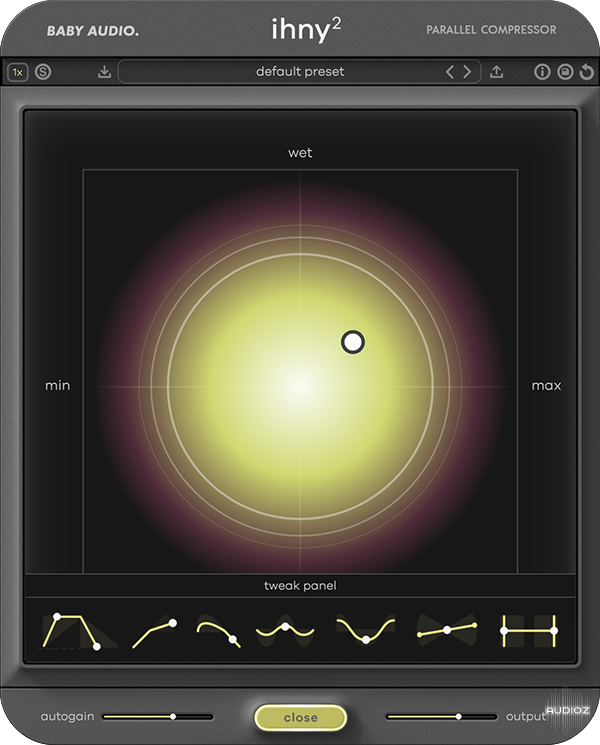600x745 pixels.
Task: Collapse the tweak panel bar
Action: pos(300,585)
